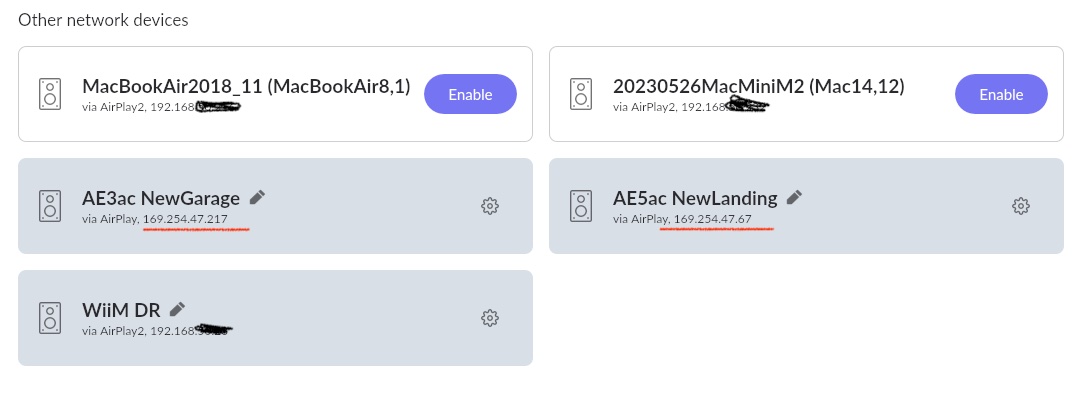Screen dimensions: 1087x402
Task: Rename WiiM DR using the pencil icon
Action: click(x=177, y=309)
